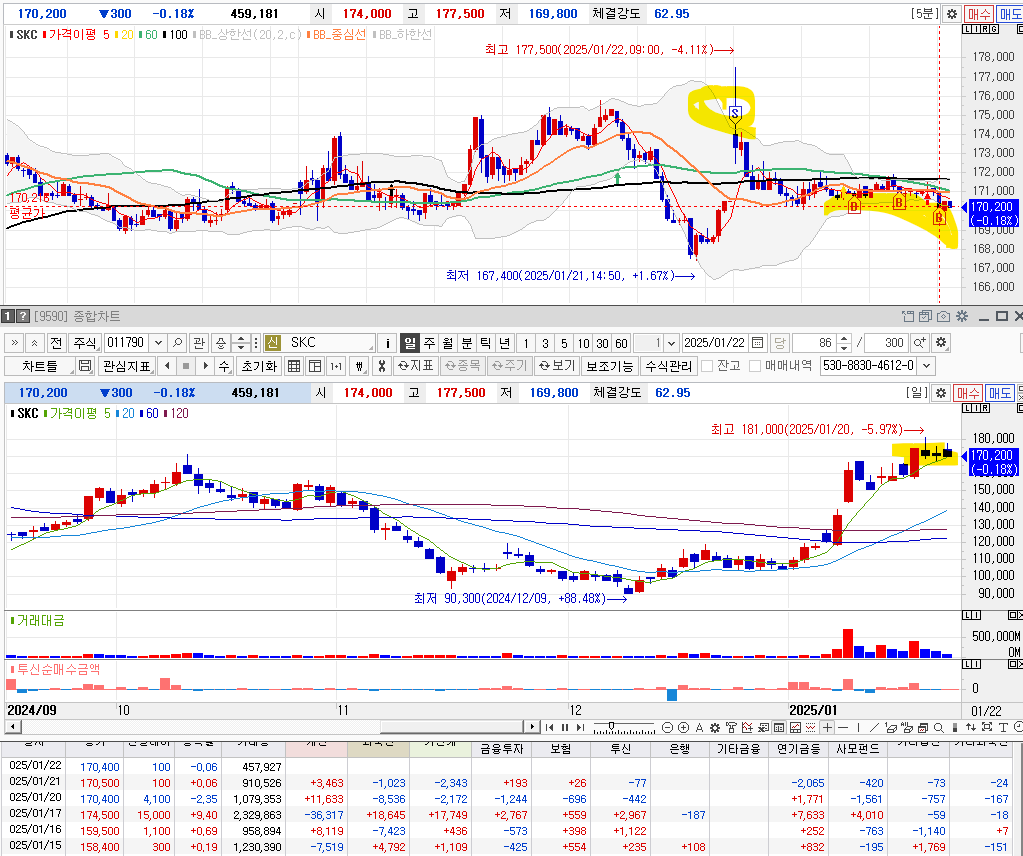
Task: Open calendar date picker icon
Action: coord(757,343)
